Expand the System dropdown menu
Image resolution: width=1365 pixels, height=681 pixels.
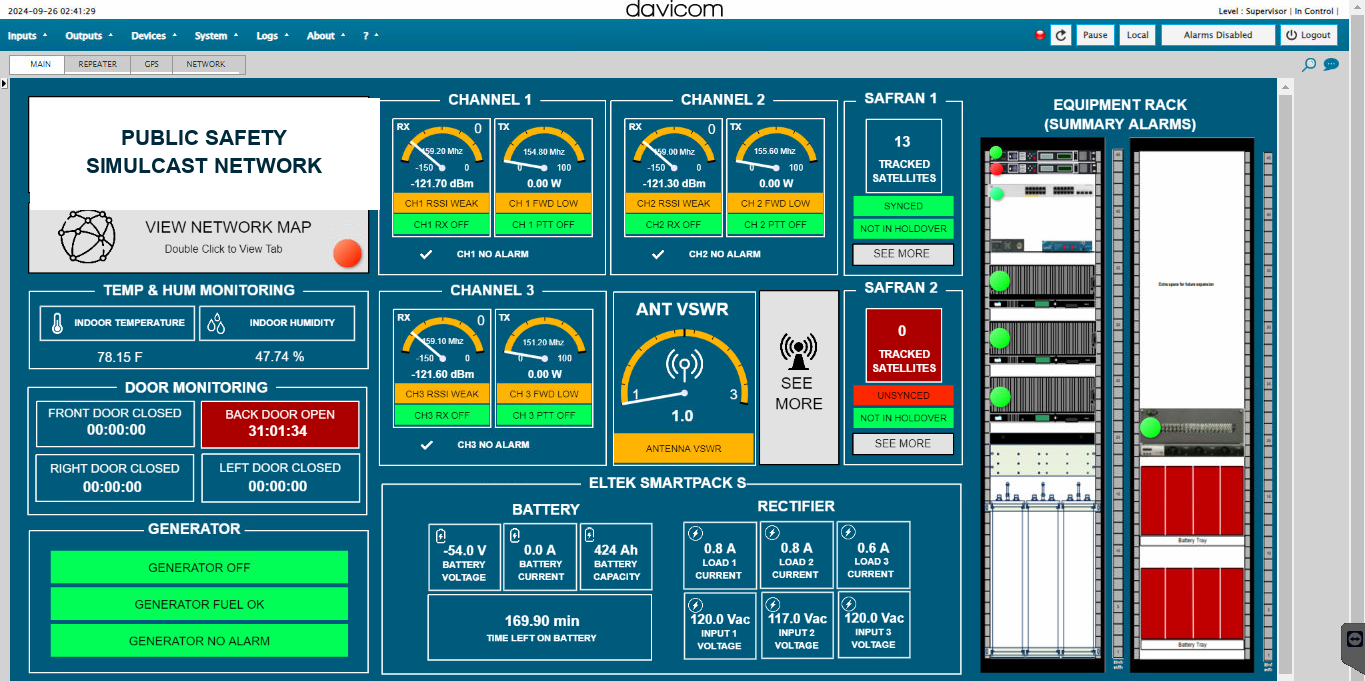[216, 36]
